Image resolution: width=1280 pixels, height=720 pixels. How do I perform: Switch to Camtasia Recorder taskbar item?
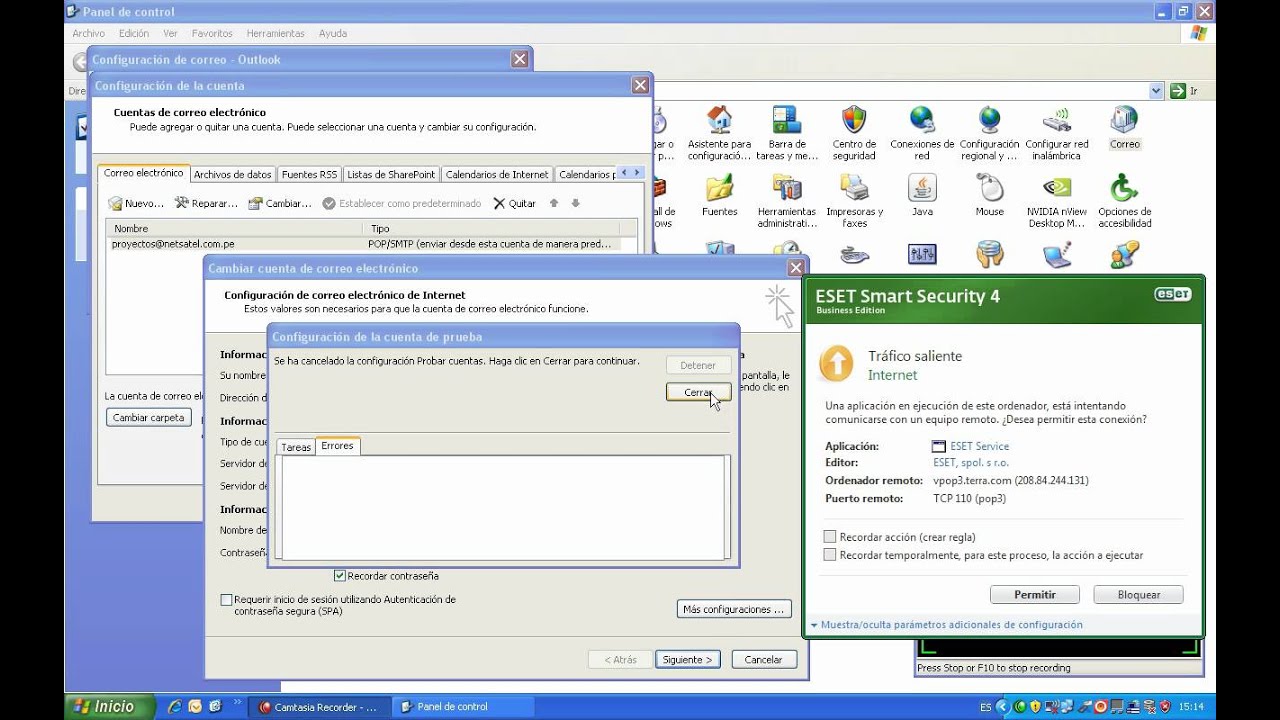[318, 706]
